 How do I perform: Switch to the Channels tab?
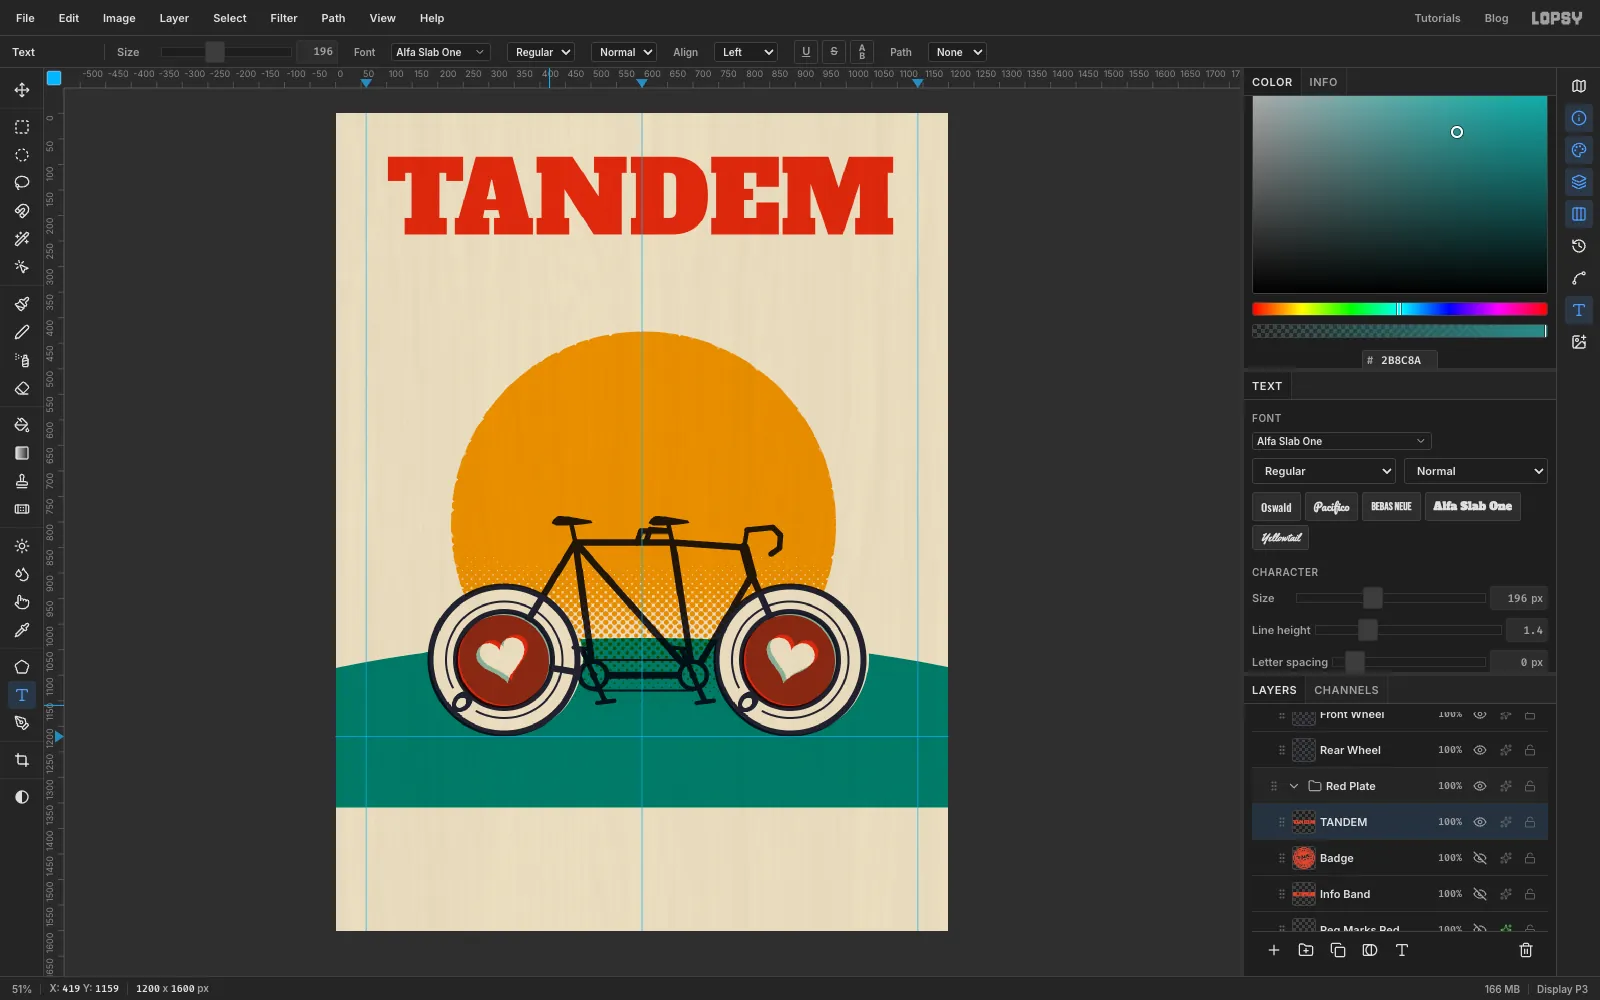1346,690
